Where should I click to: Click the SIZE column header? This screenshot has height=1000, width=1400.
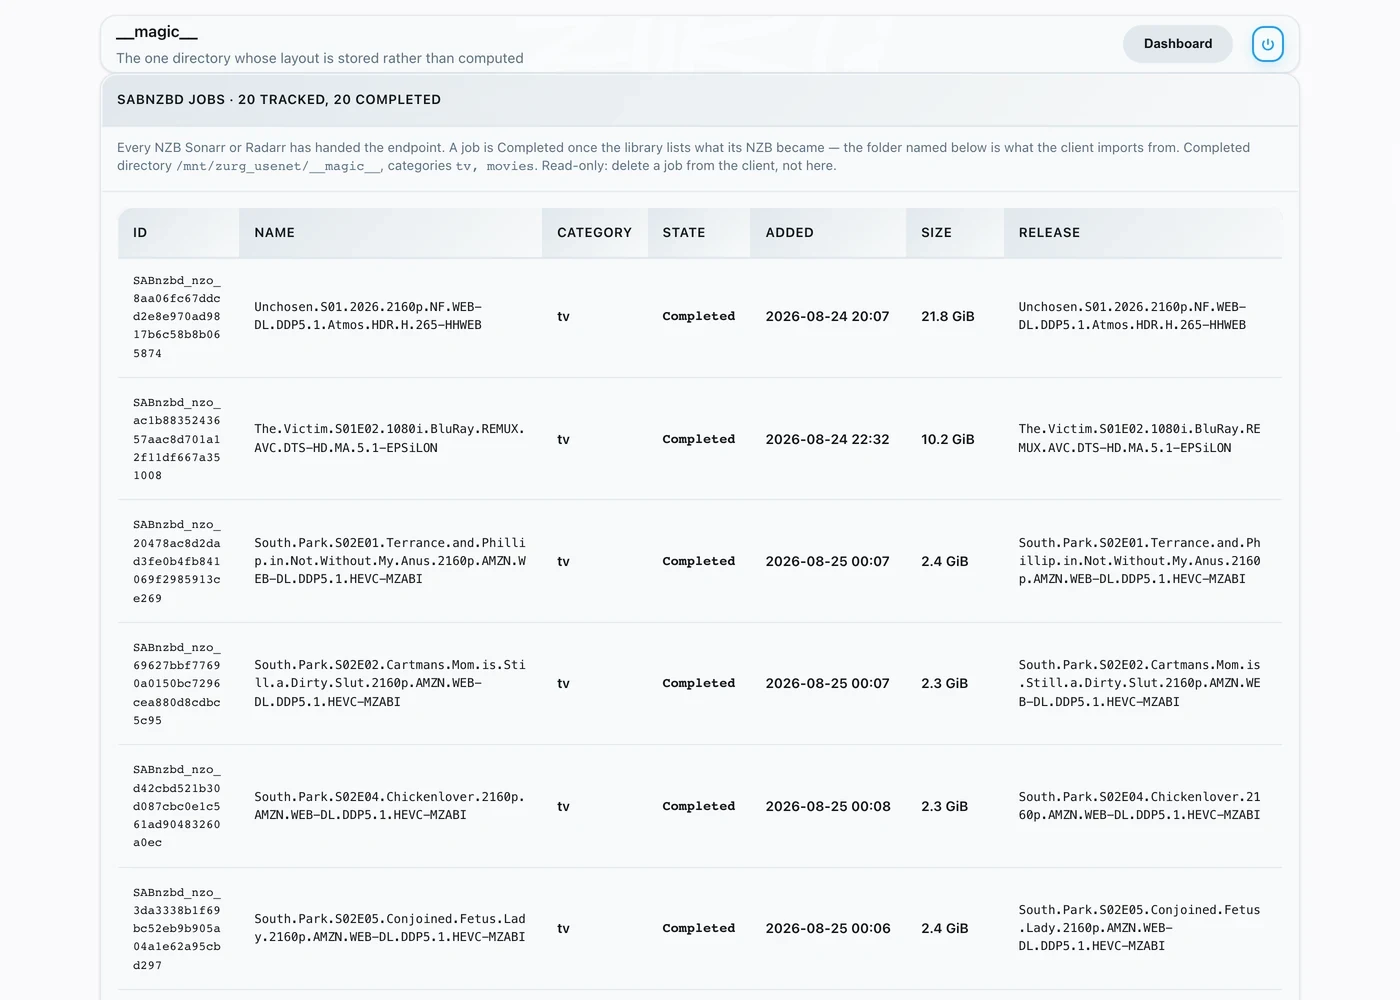955,233
